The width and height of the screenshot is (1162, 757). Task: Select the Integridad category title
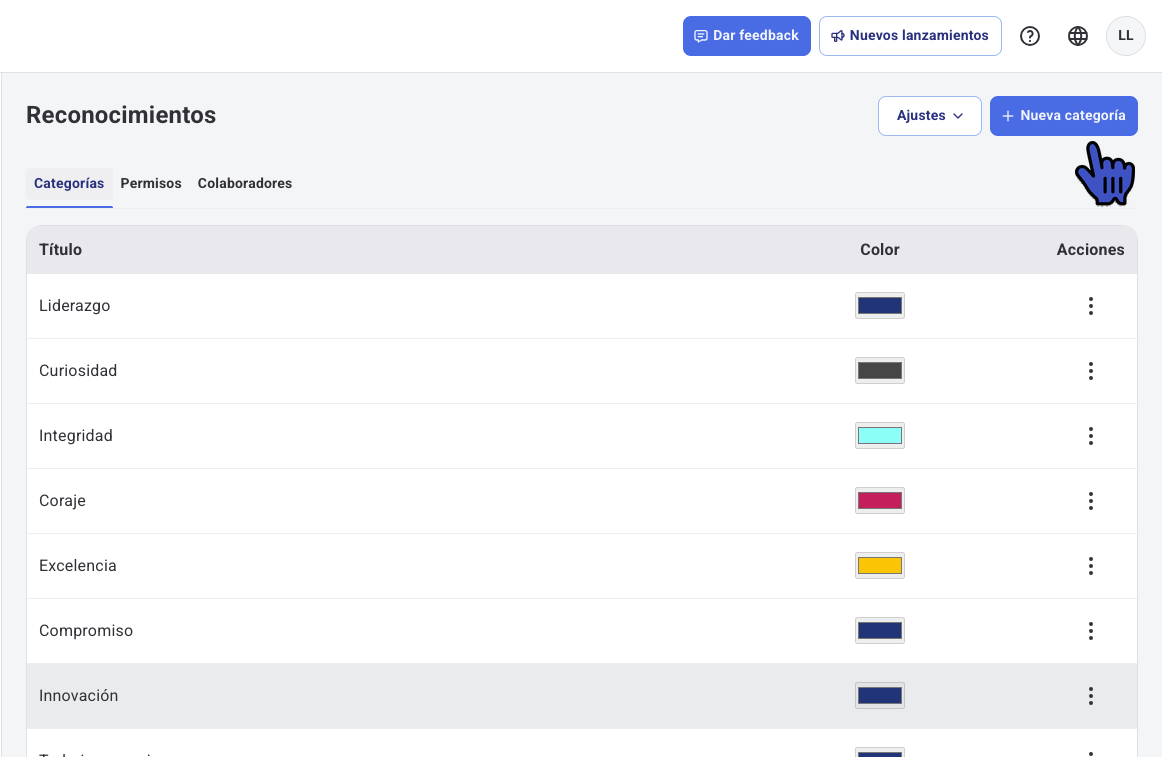[76, 436]
